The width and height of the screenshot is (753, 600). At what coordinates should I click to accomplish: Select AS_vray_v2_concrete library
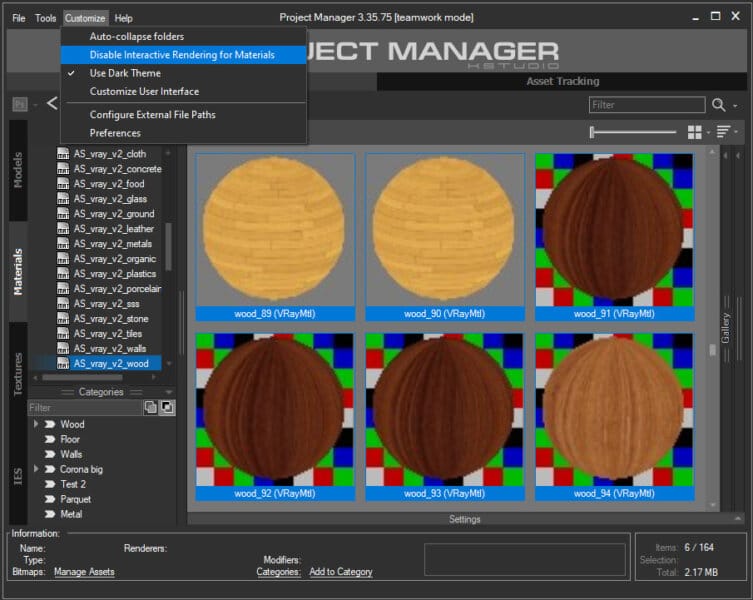pyautogui.click(x=118, y=169)
